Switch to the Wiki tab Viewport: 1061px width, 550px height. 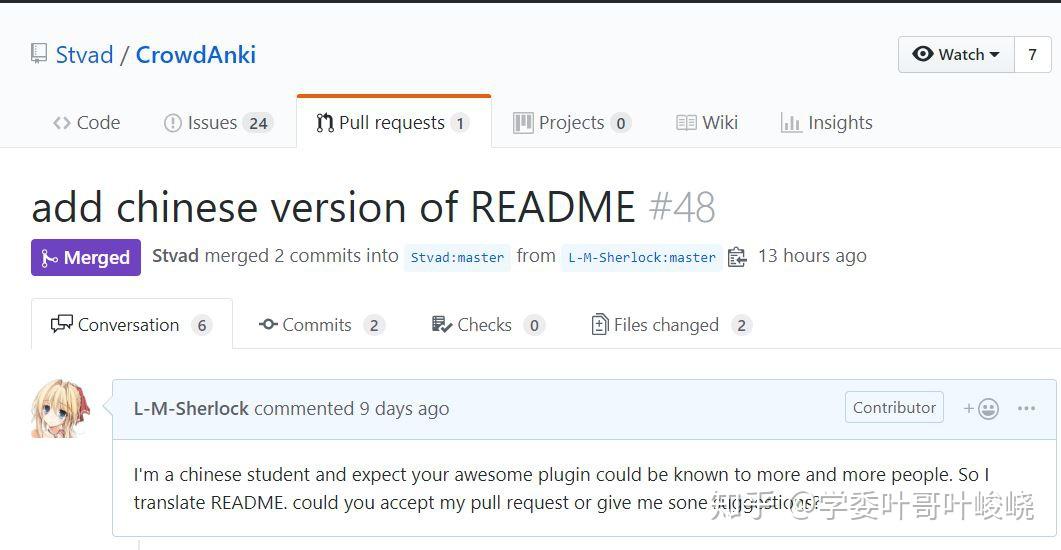pos(707,123)
